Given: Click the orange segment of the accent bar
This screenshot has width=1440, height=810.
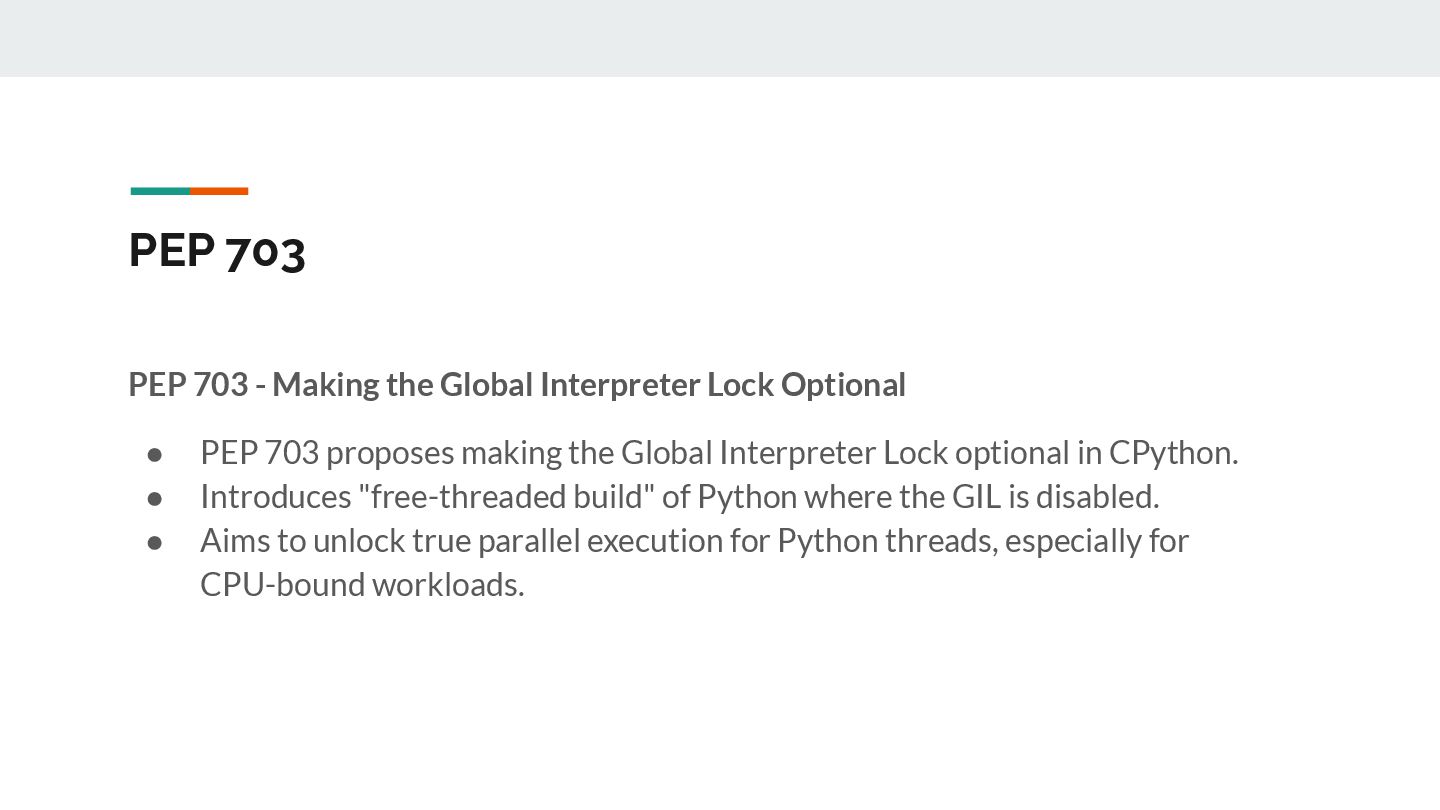Looking at the screenshot, I should (x=219, y=191).
